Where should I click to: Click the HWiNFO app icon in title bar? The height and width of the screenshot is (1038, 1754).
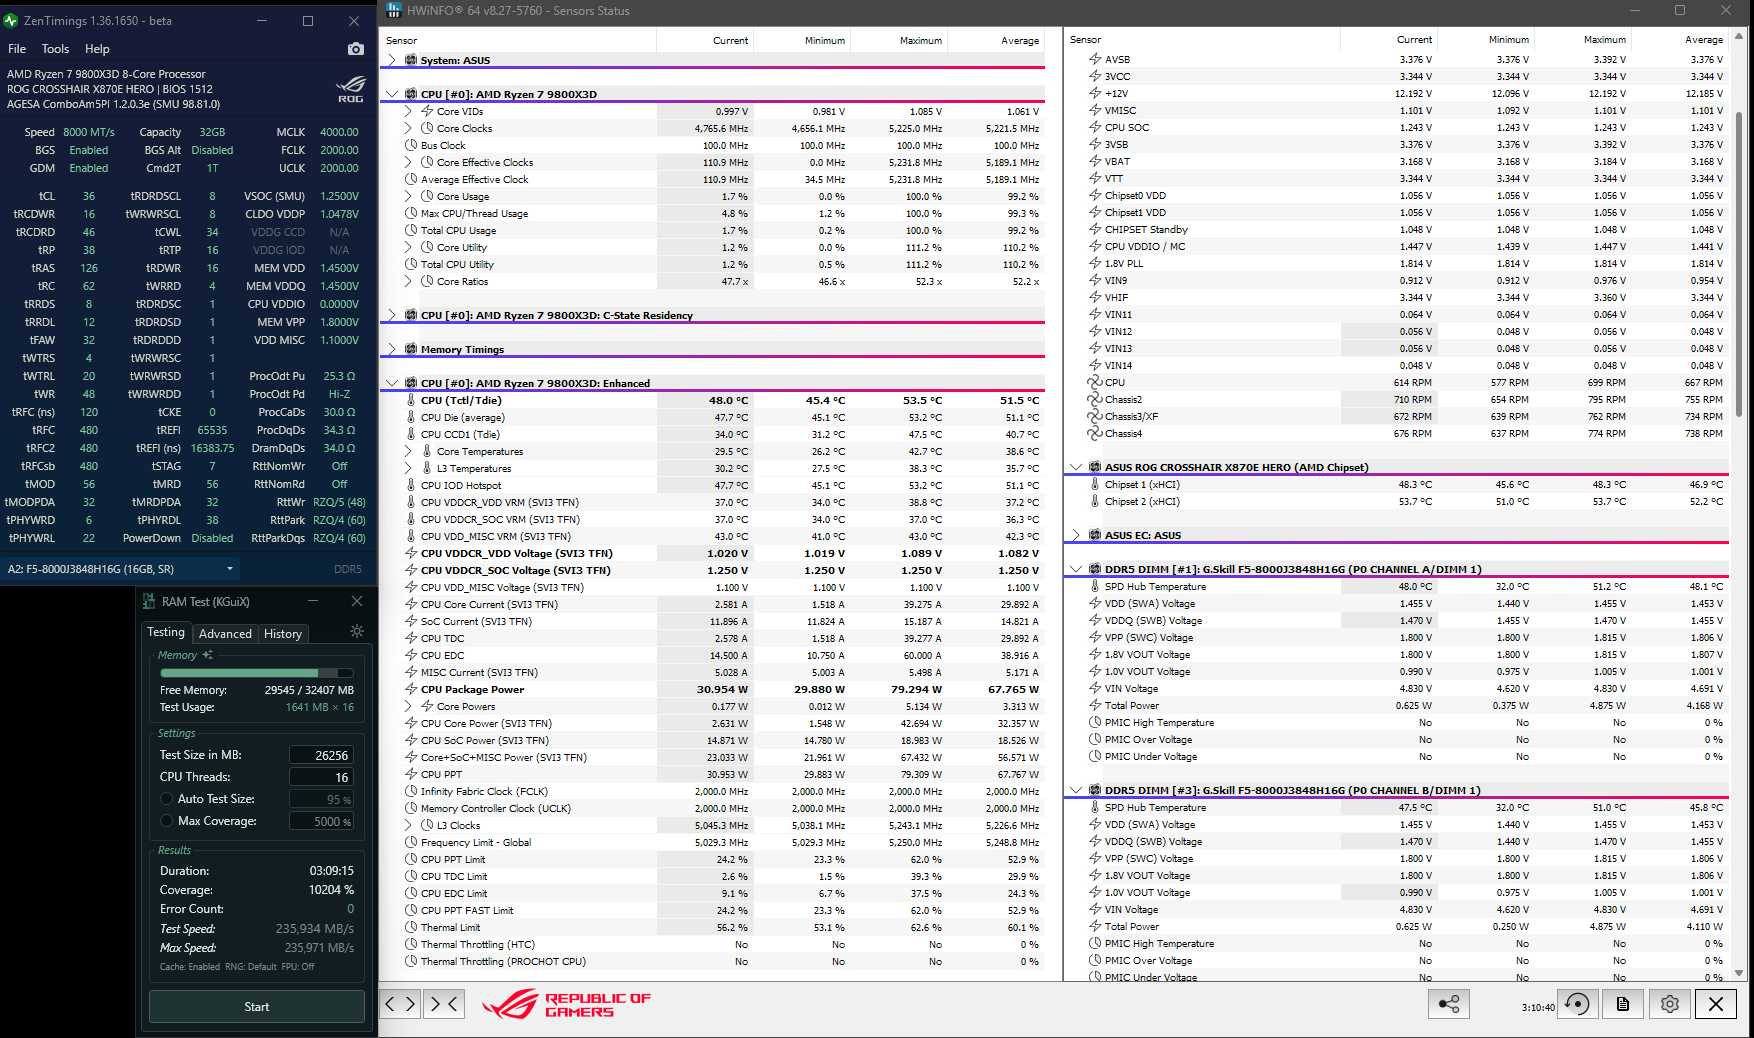(x=393, y=11)
